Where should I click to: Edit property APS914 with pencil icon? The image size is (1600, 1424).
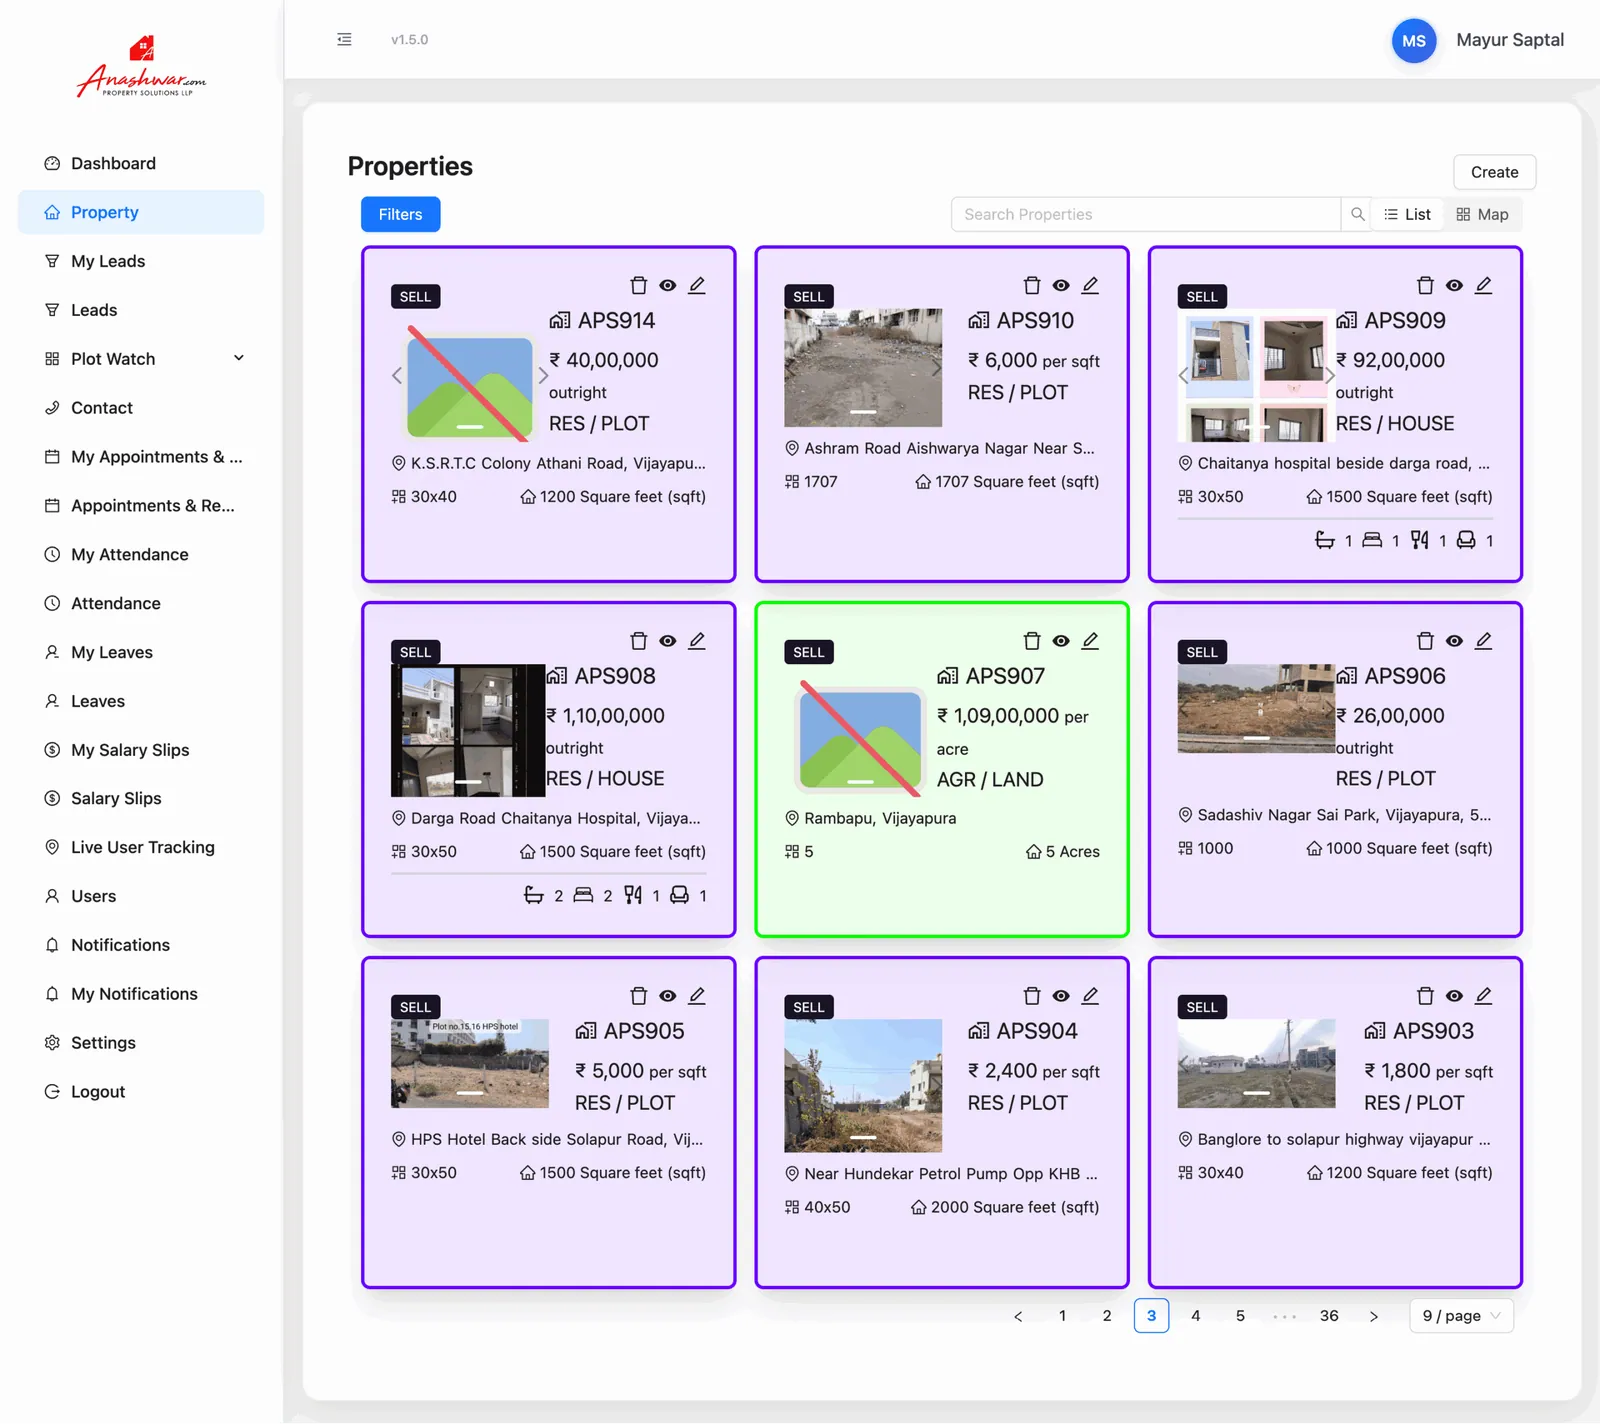tap(697, 286)
